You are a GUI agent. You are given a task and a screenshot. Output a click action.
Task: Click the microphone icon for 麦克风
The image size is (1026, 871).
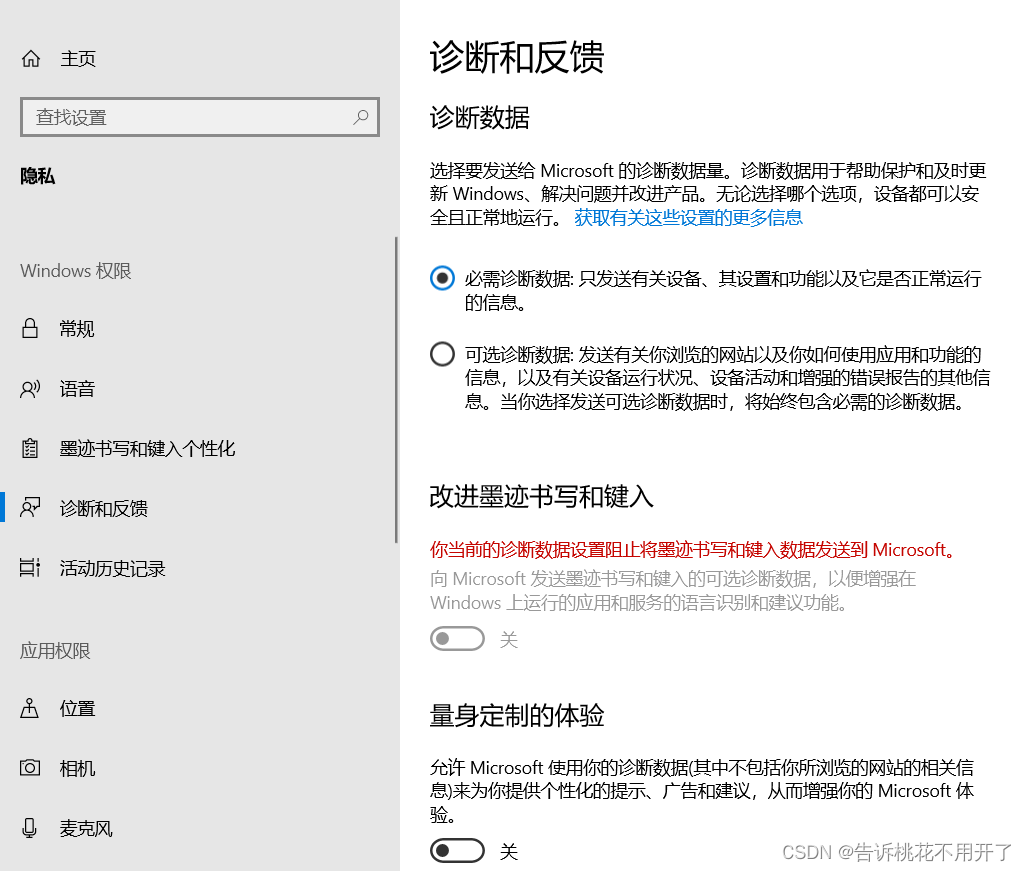click(29, 828)
